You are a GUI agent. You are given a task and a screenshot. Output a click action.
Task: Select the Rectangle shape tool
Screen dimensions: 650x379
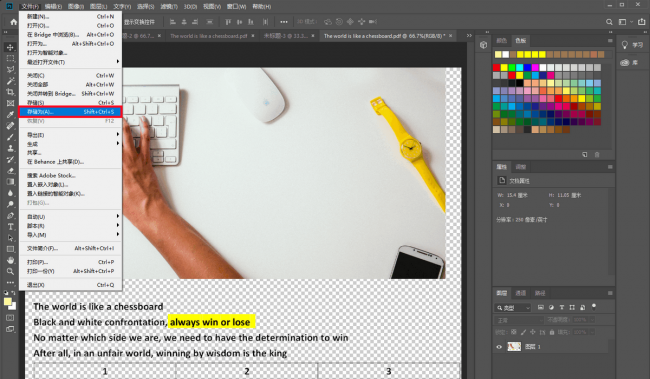tap(10, 249)
